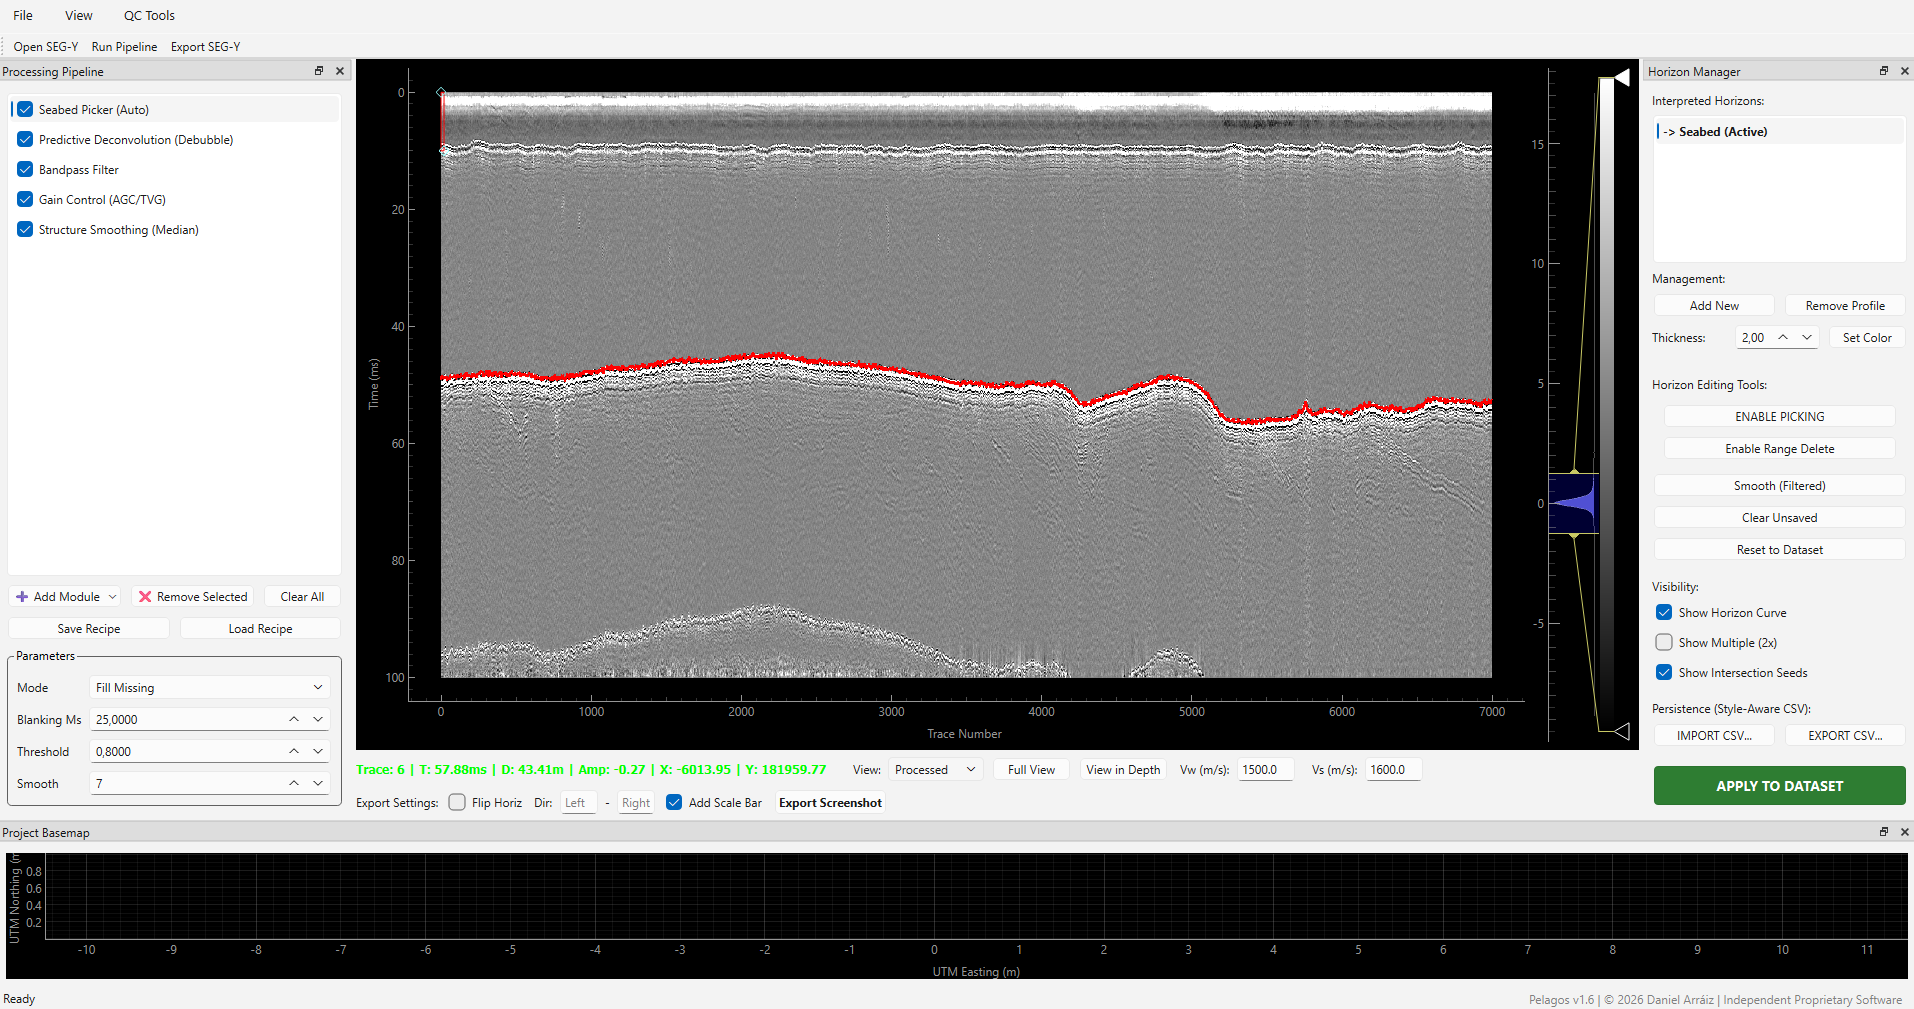Image resolution: width=1914 pixels, height=1009 pixels.
Task: Disable the Bandpass Filter module
Action: click(x=24, y=169)
